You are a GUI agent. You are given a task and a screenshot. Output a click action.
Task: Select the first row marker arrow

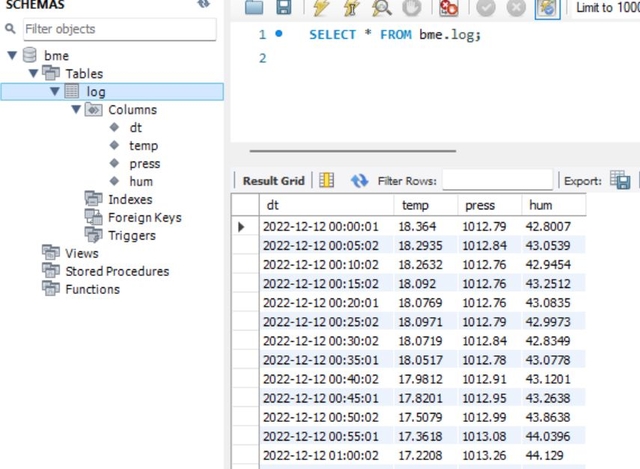(241, 227)
